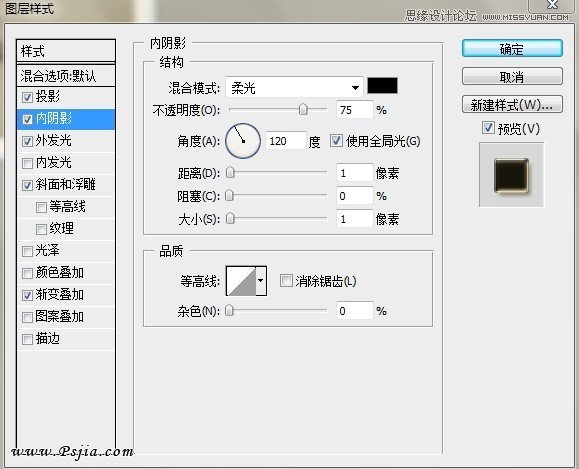Enable the 内发光 inner glow checkbox
This screenshot has height=469, width=579.
(27, 163)
